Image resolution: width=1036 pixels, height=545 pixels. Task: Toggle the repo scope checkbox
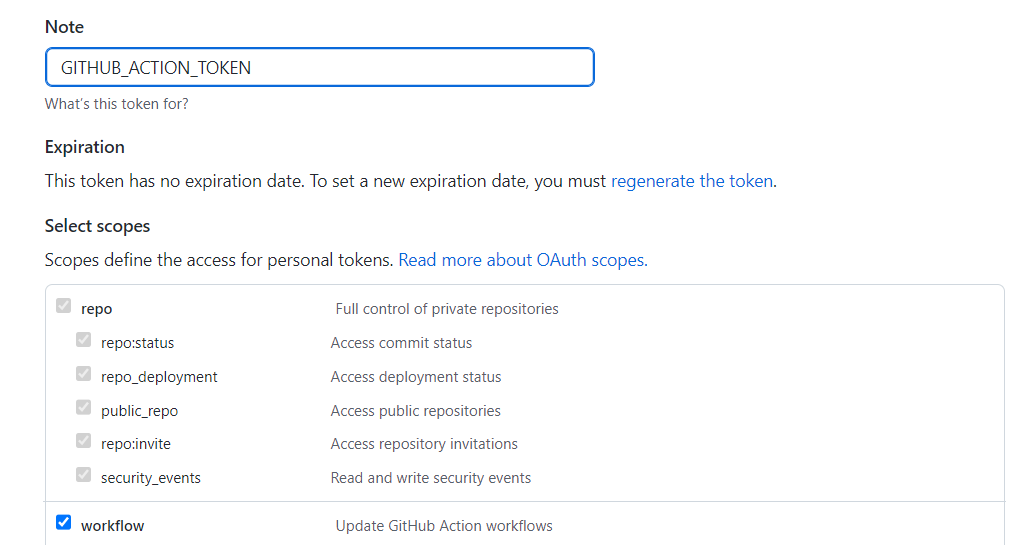tap(64, 306)
